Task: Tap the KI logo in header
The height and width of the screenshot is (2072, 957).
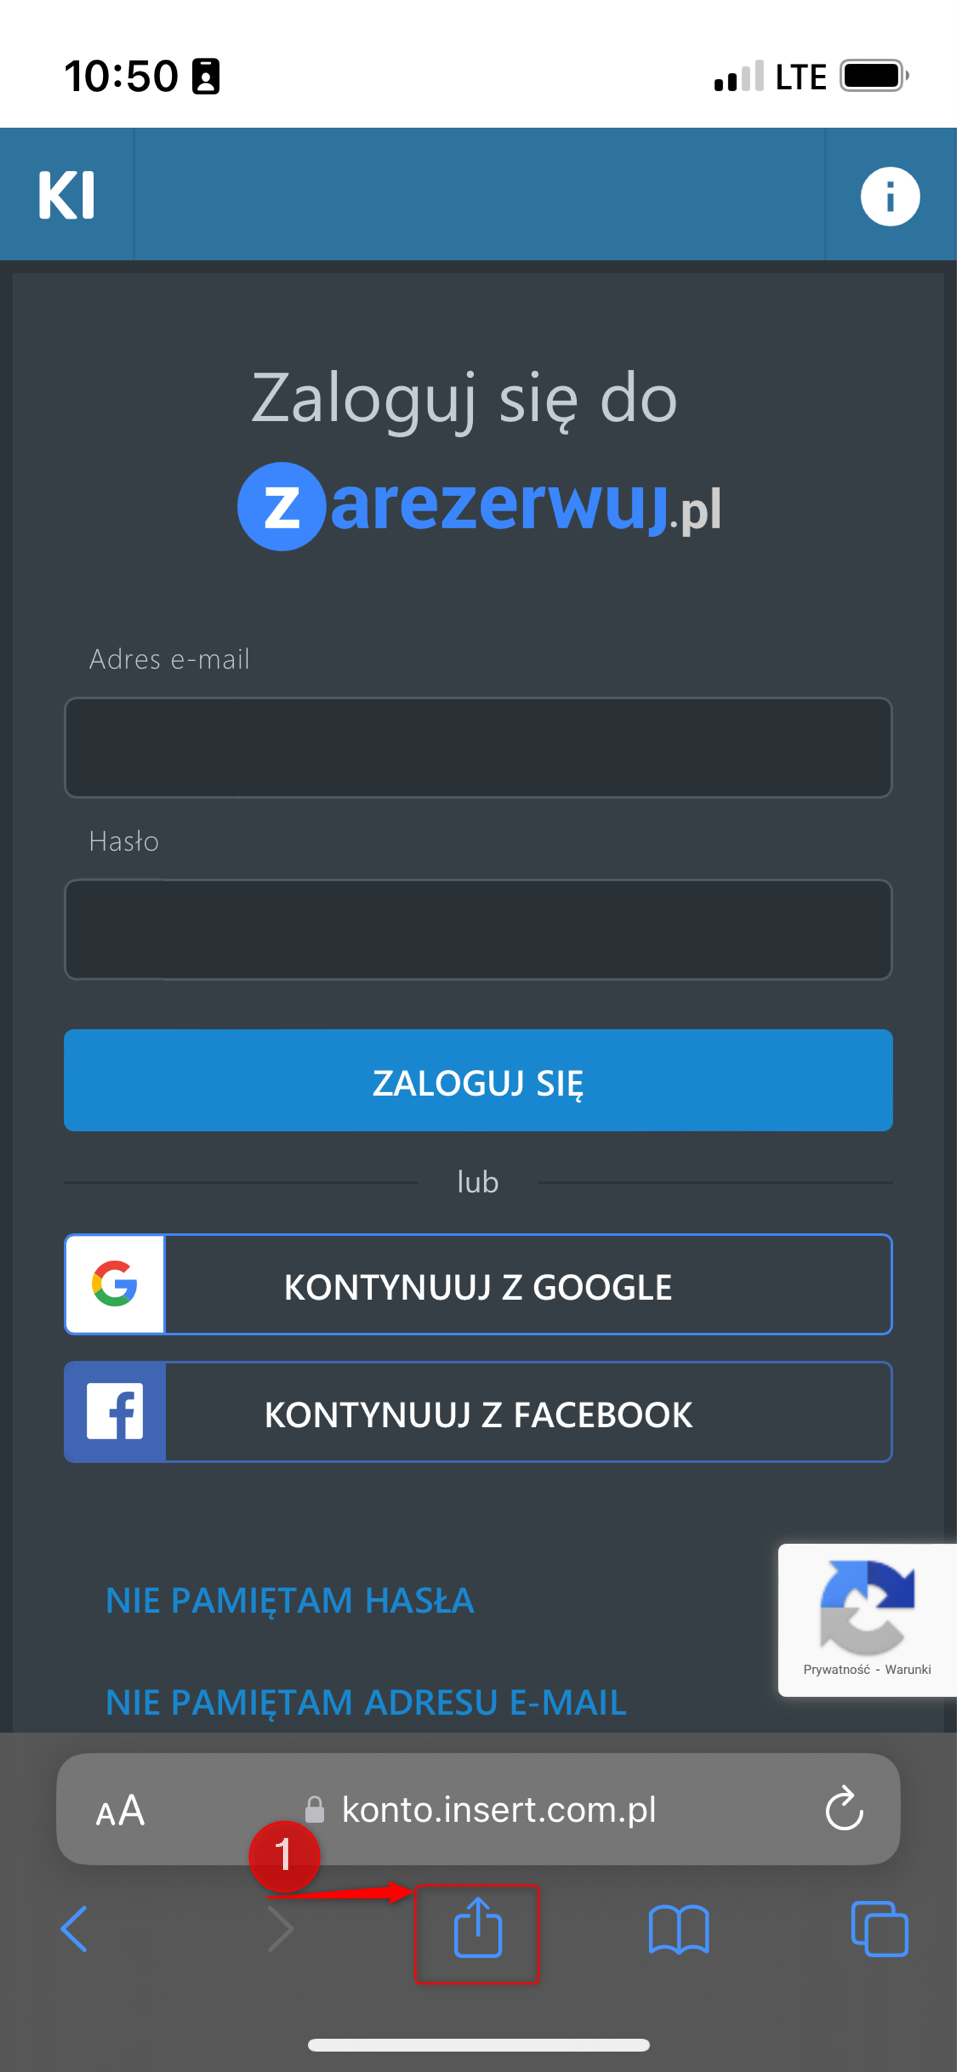Action: (x=66, y=194)
